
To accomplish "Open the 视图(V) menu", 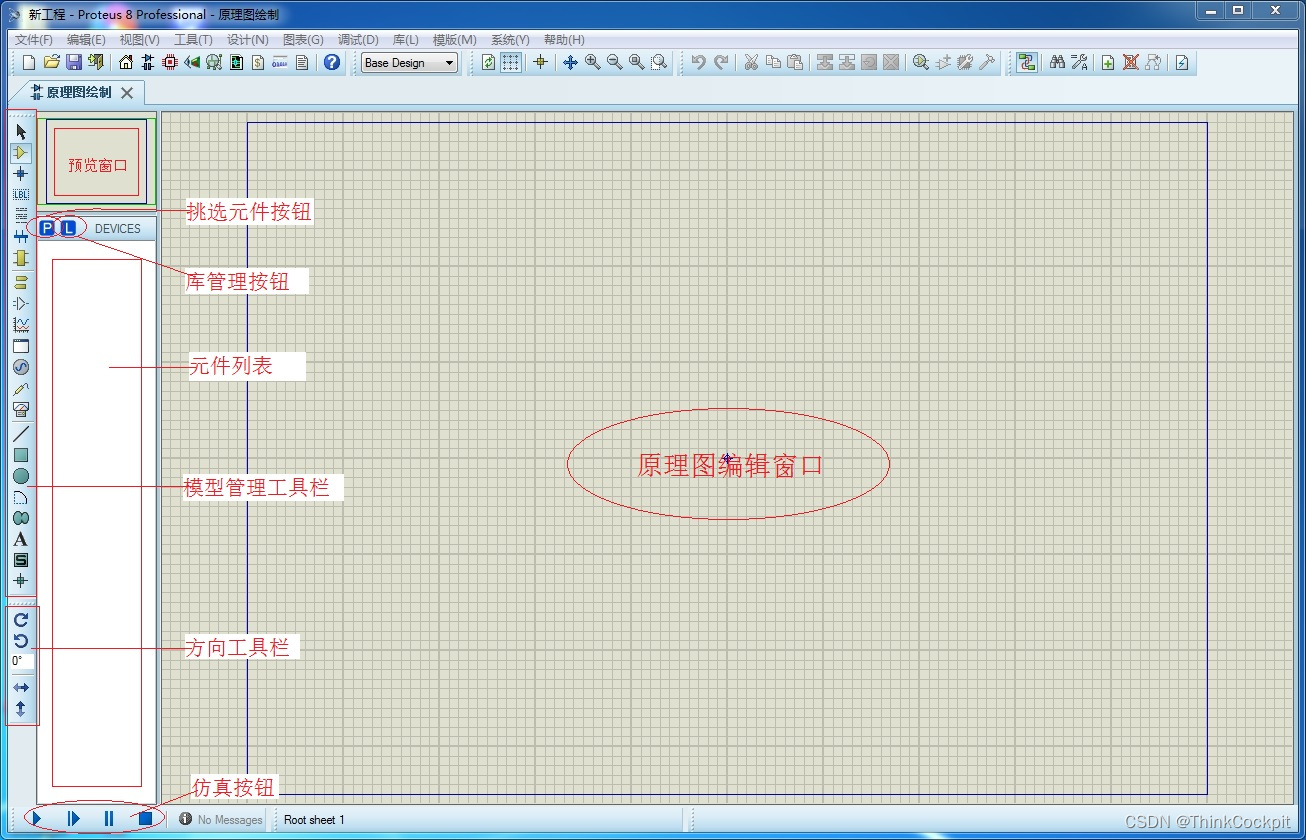I will pos(140,40).
